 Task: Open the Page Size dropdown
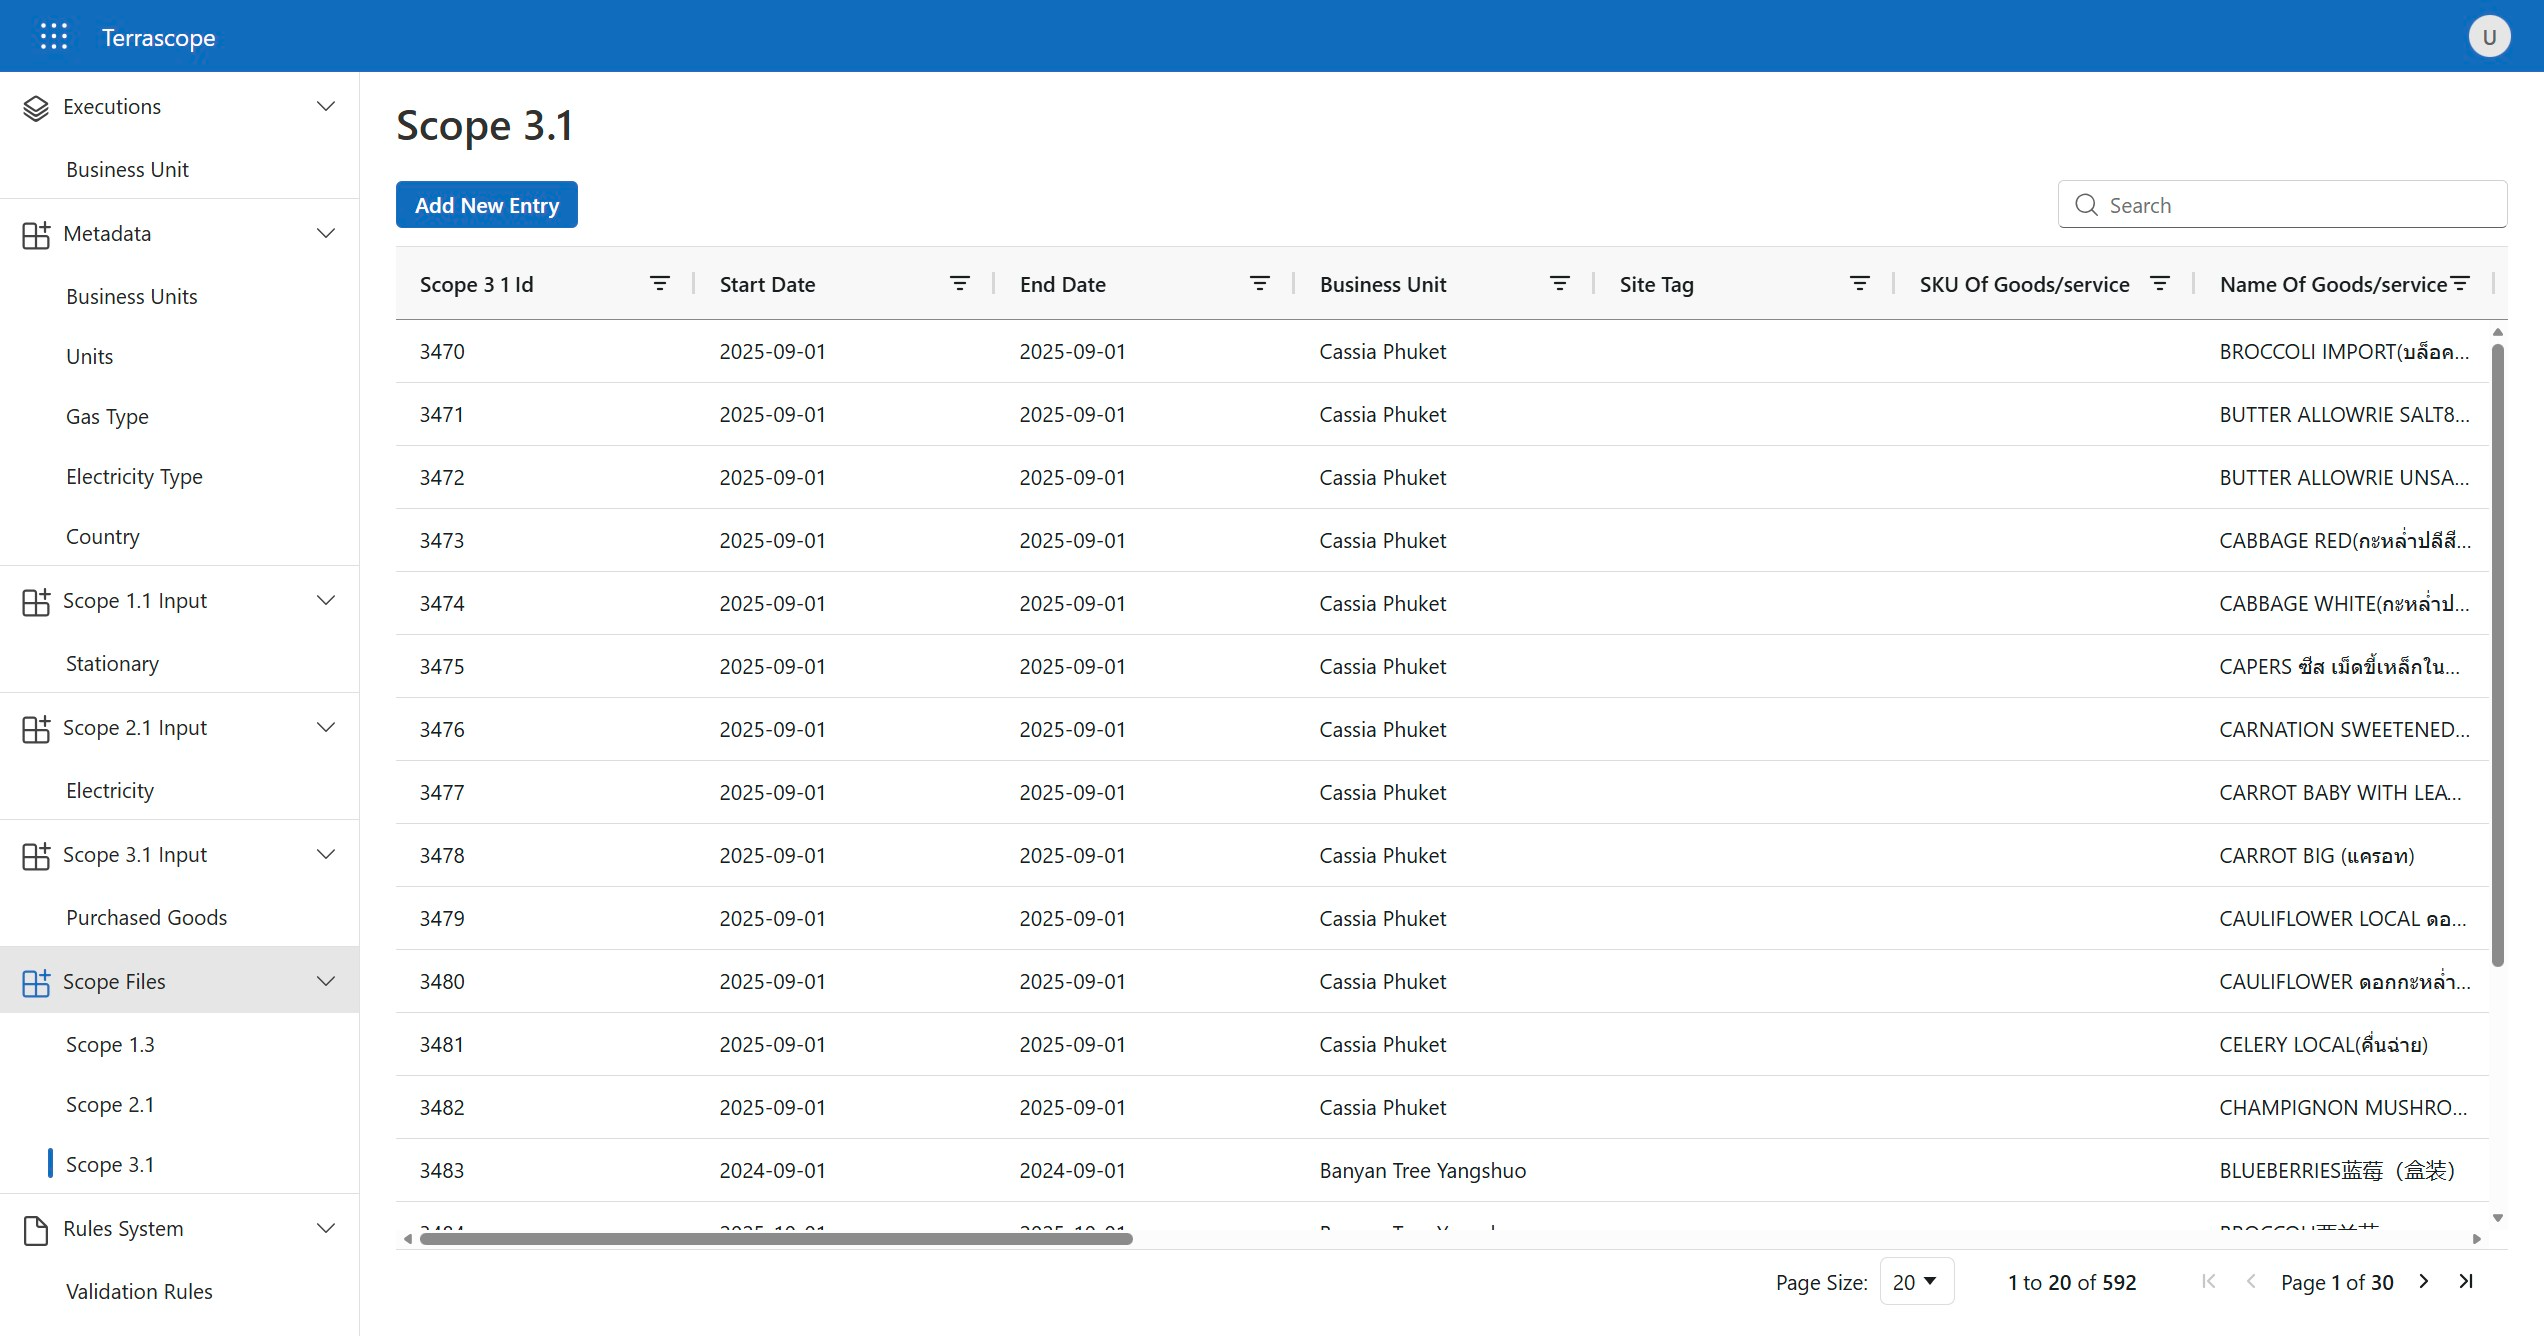pyautogui.click(x=1915, y=1281)
